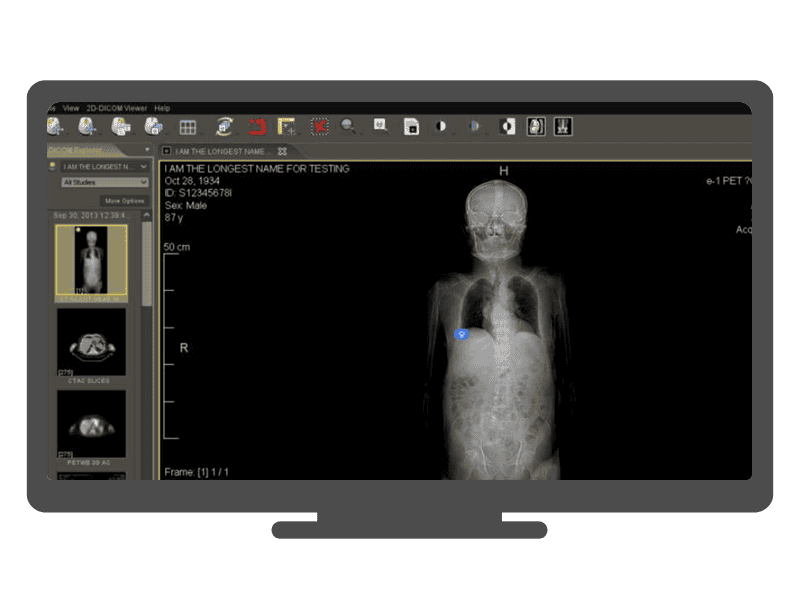The image size is (800, 600).
Task: Click the half-circle contrast icon
Action: pyautogui.click(x=441, y=126)
